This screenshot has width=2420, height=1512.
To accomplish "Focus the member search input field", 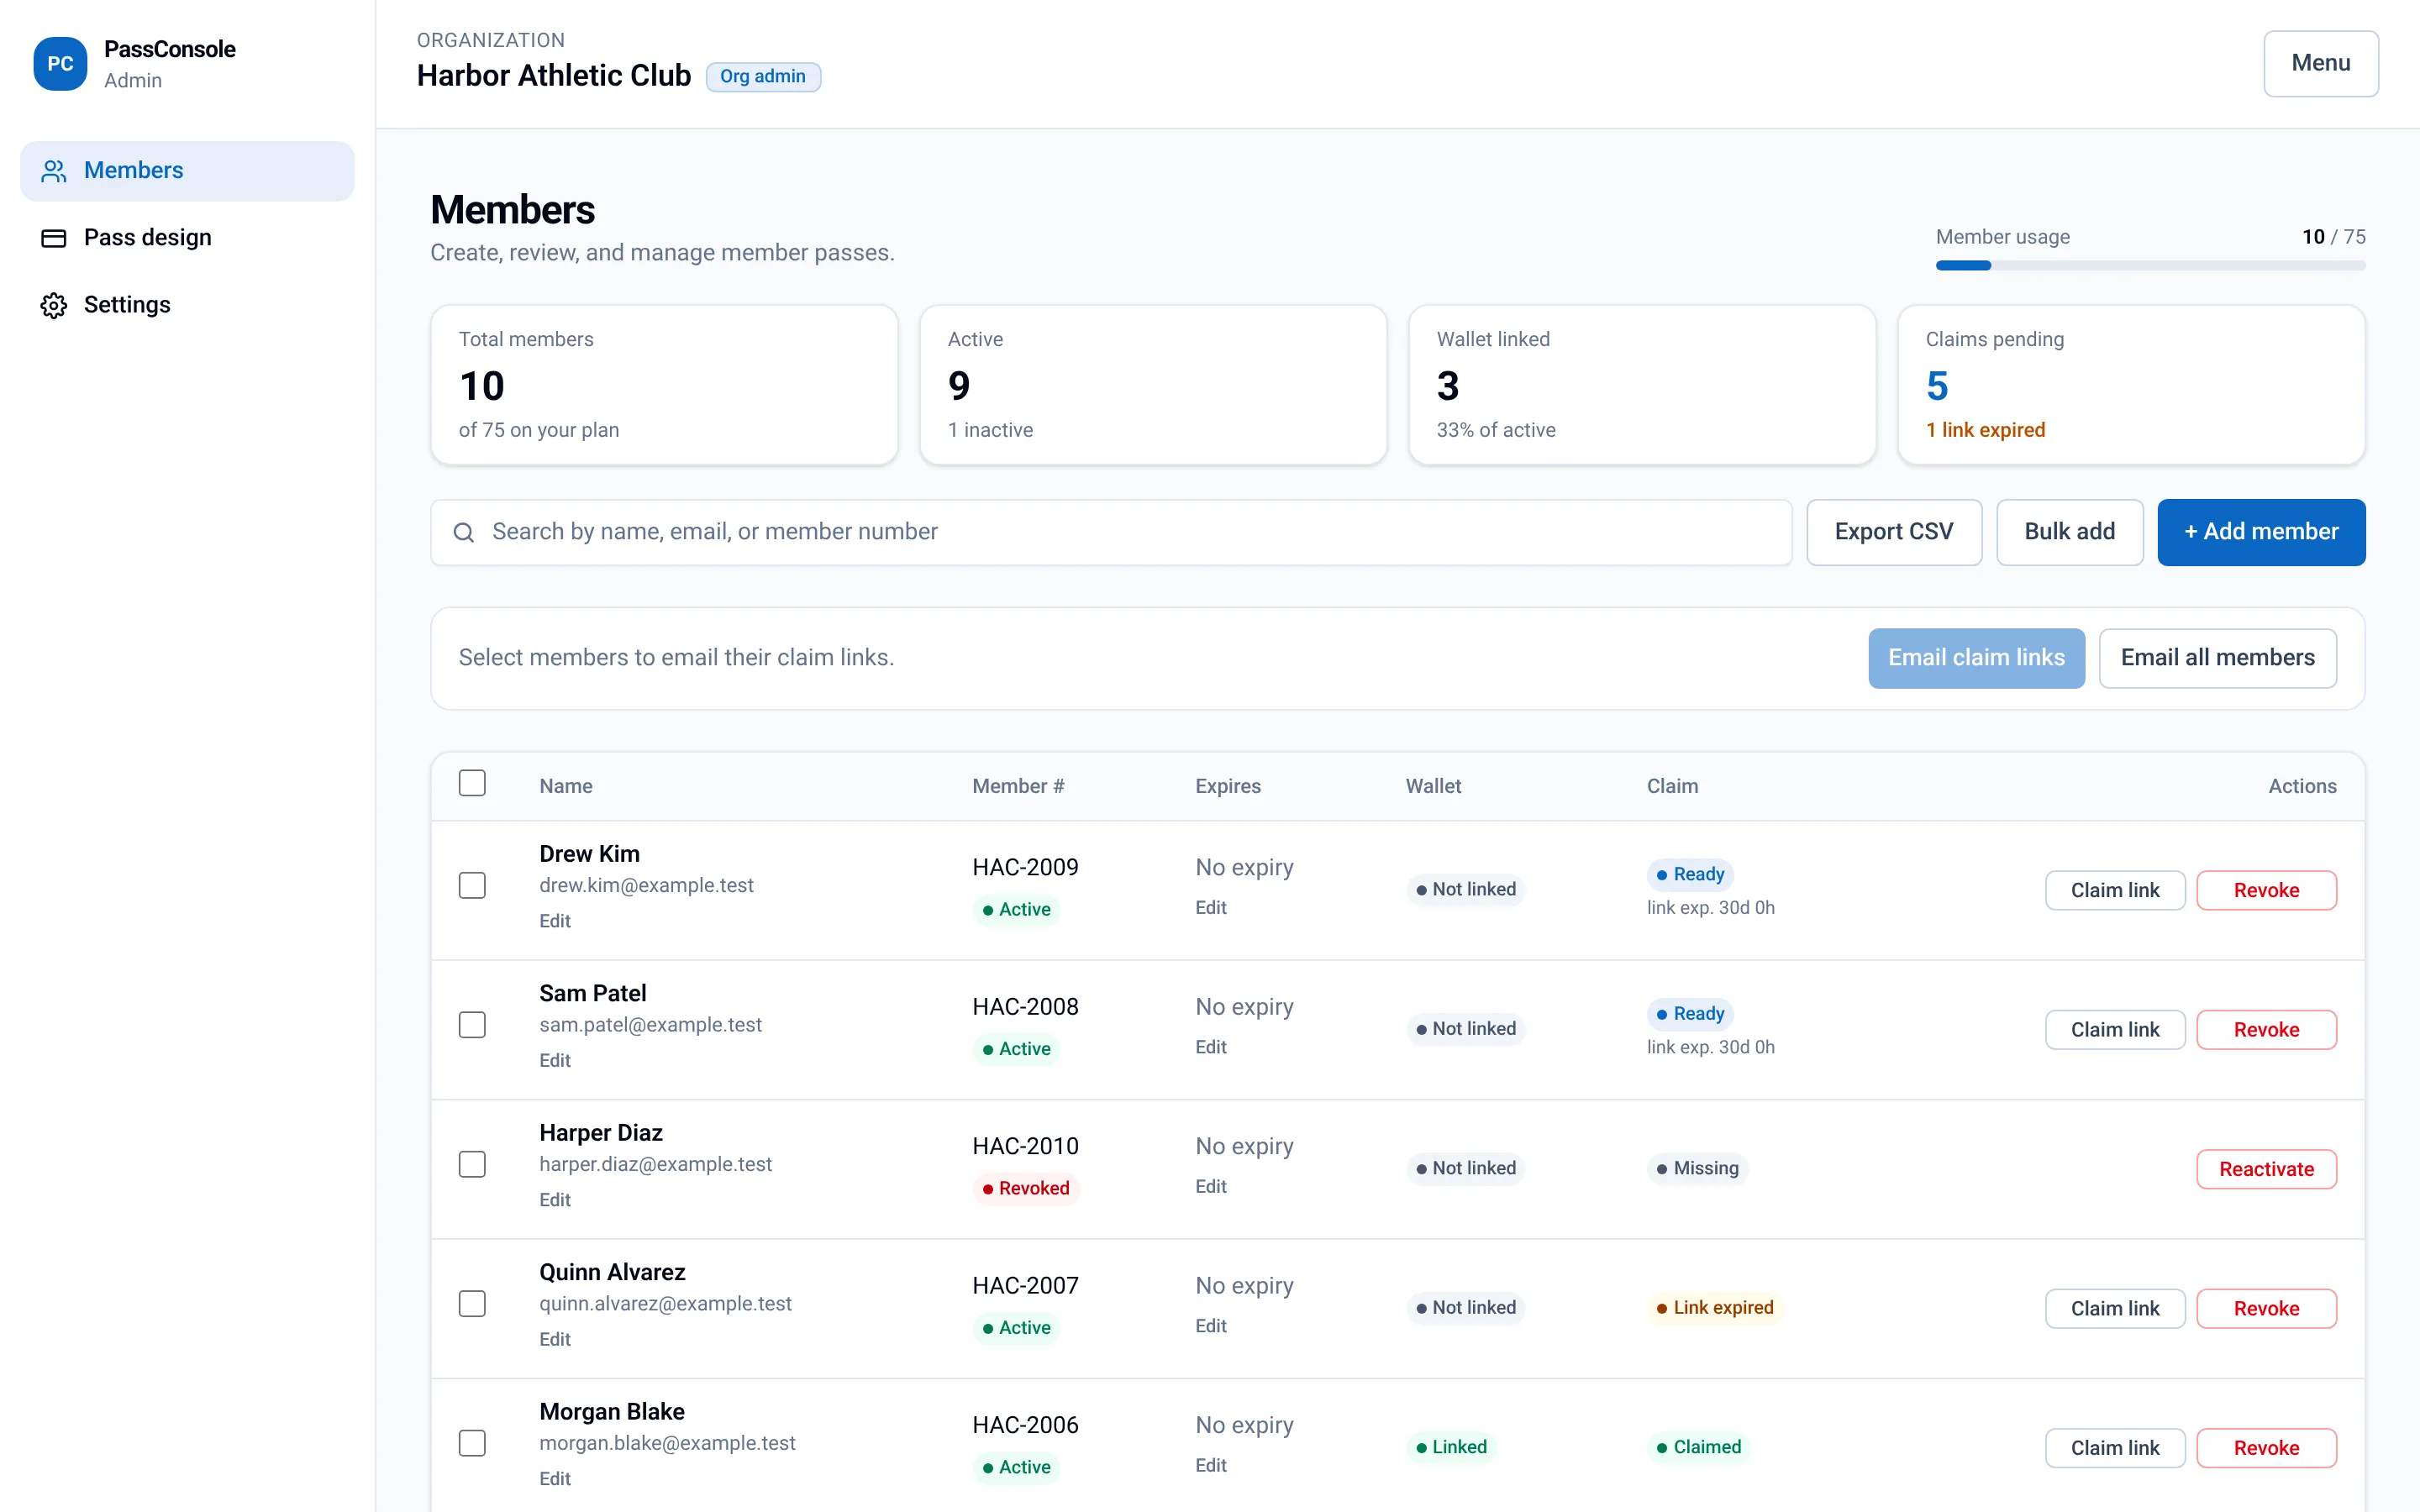I will 1111,532.
